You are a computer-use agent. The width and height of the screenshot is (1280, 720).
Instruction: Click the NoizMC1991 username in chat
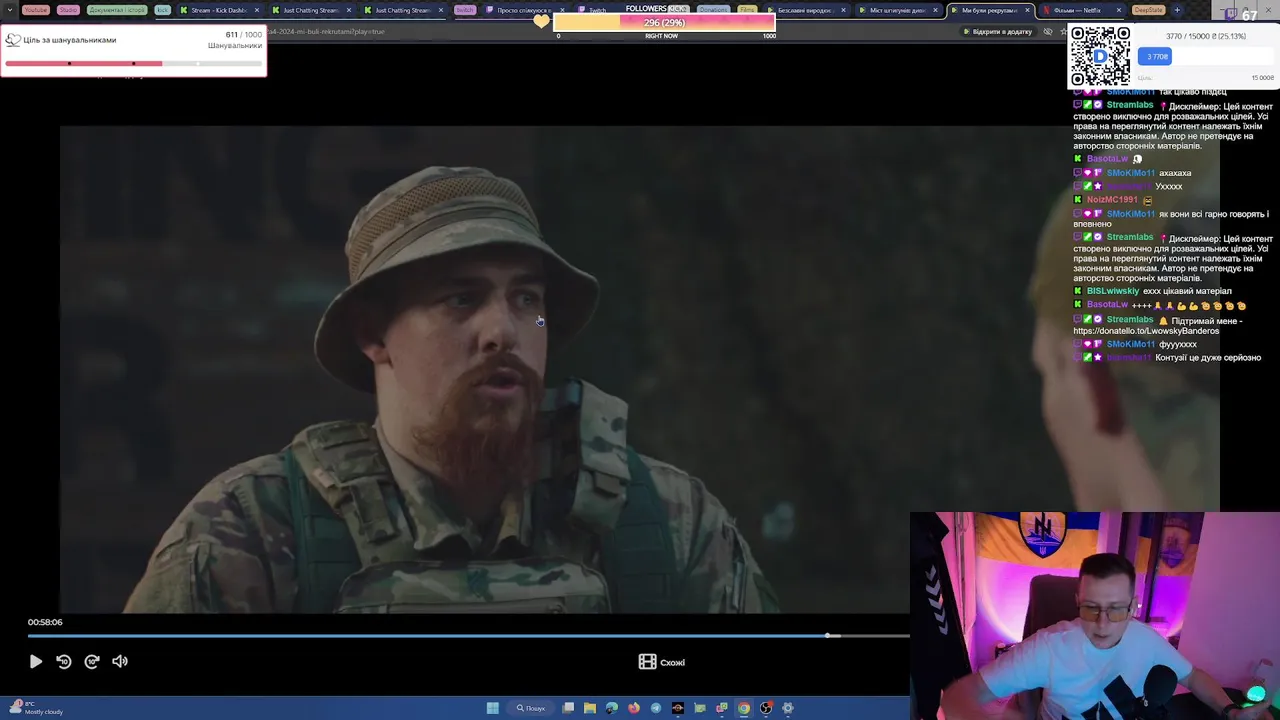pyautogui.click(x=1113, y=199)
